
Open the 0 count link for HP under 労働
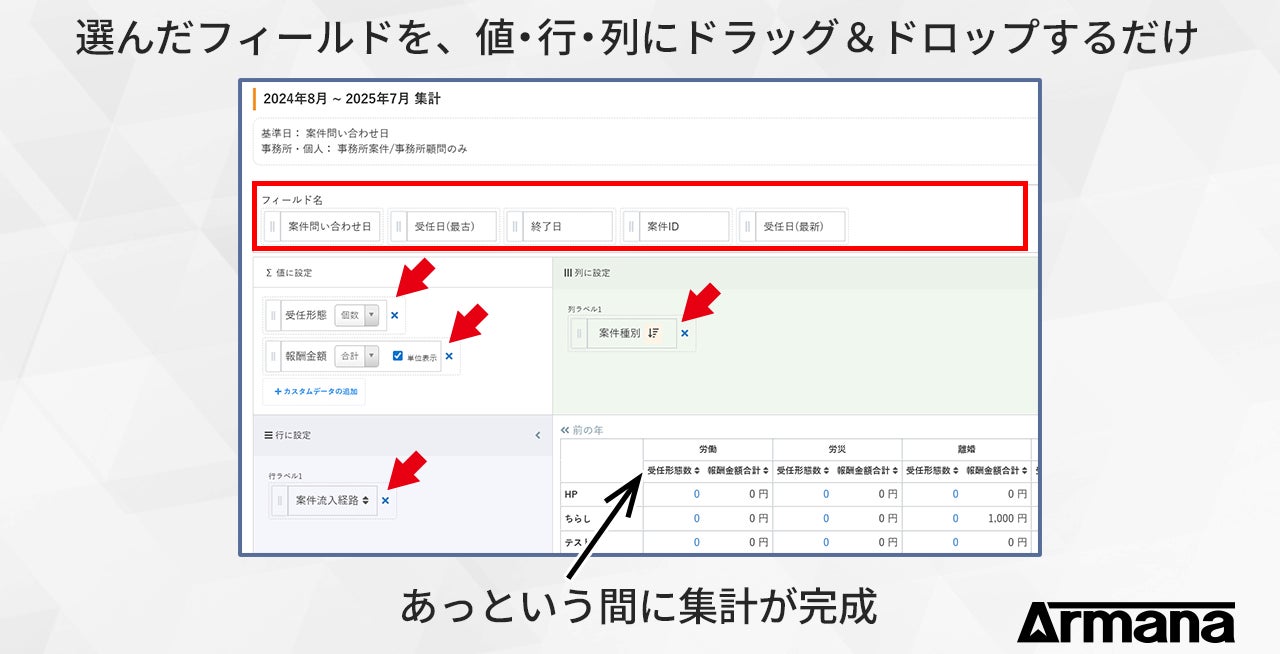[x=697, y=494]
